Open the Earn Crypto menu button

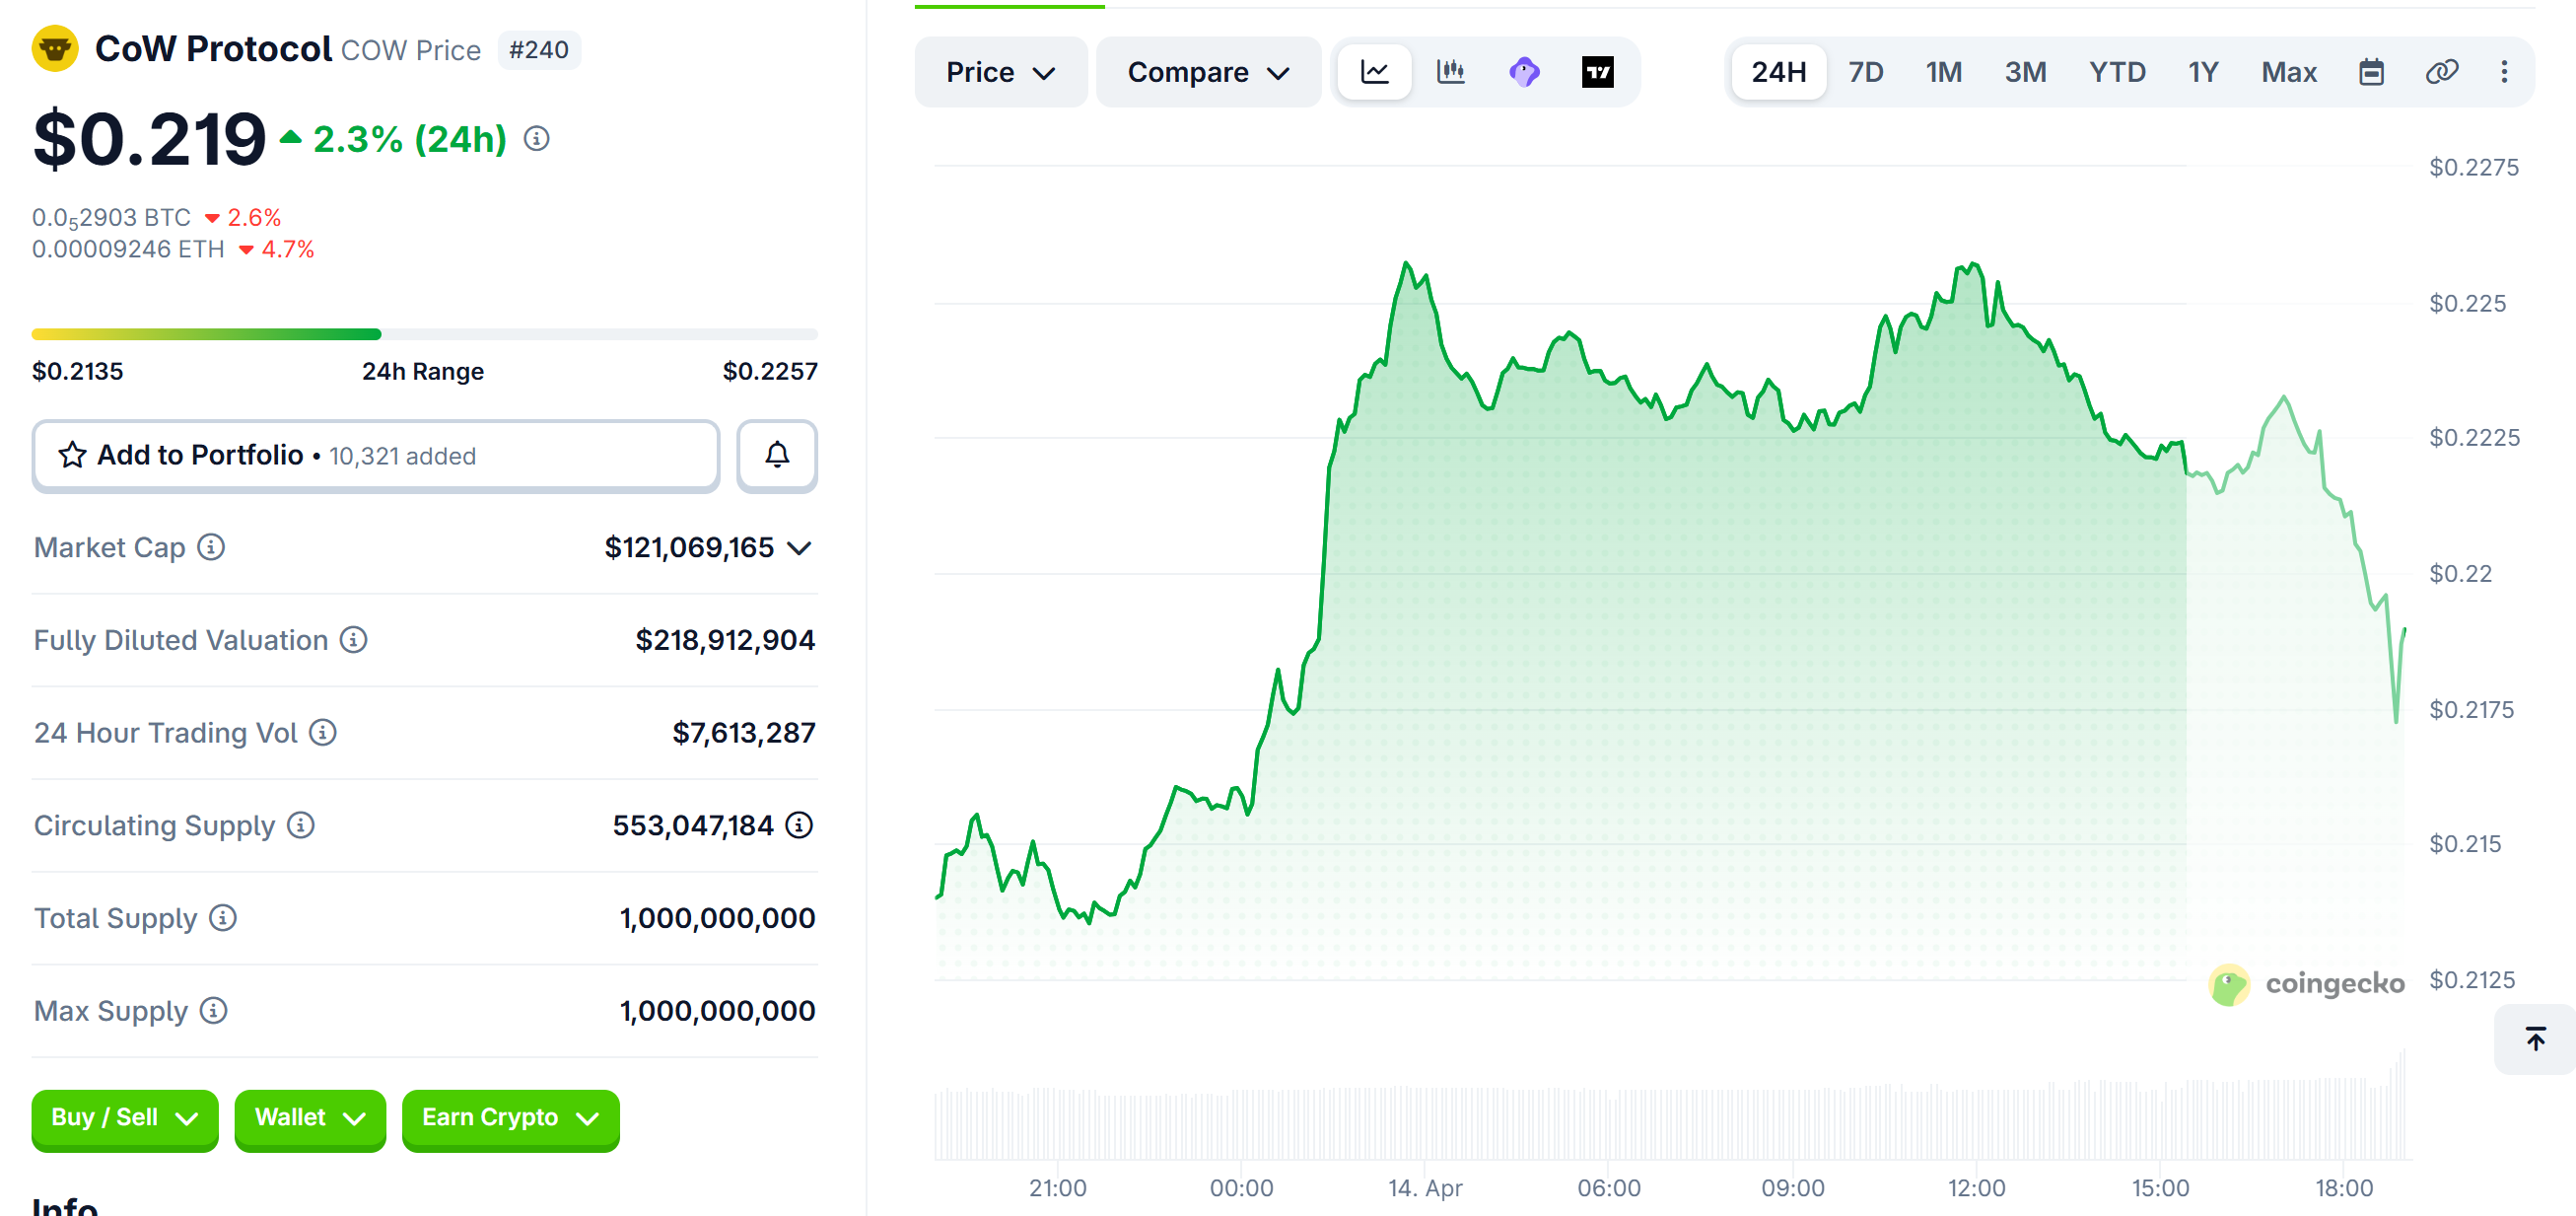[x=510, y=1118]
